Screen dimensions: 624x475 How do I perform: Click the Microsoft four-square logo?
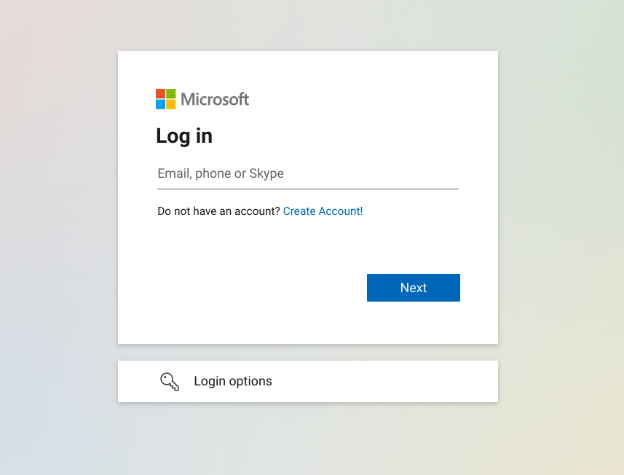[x=166, y=99]
